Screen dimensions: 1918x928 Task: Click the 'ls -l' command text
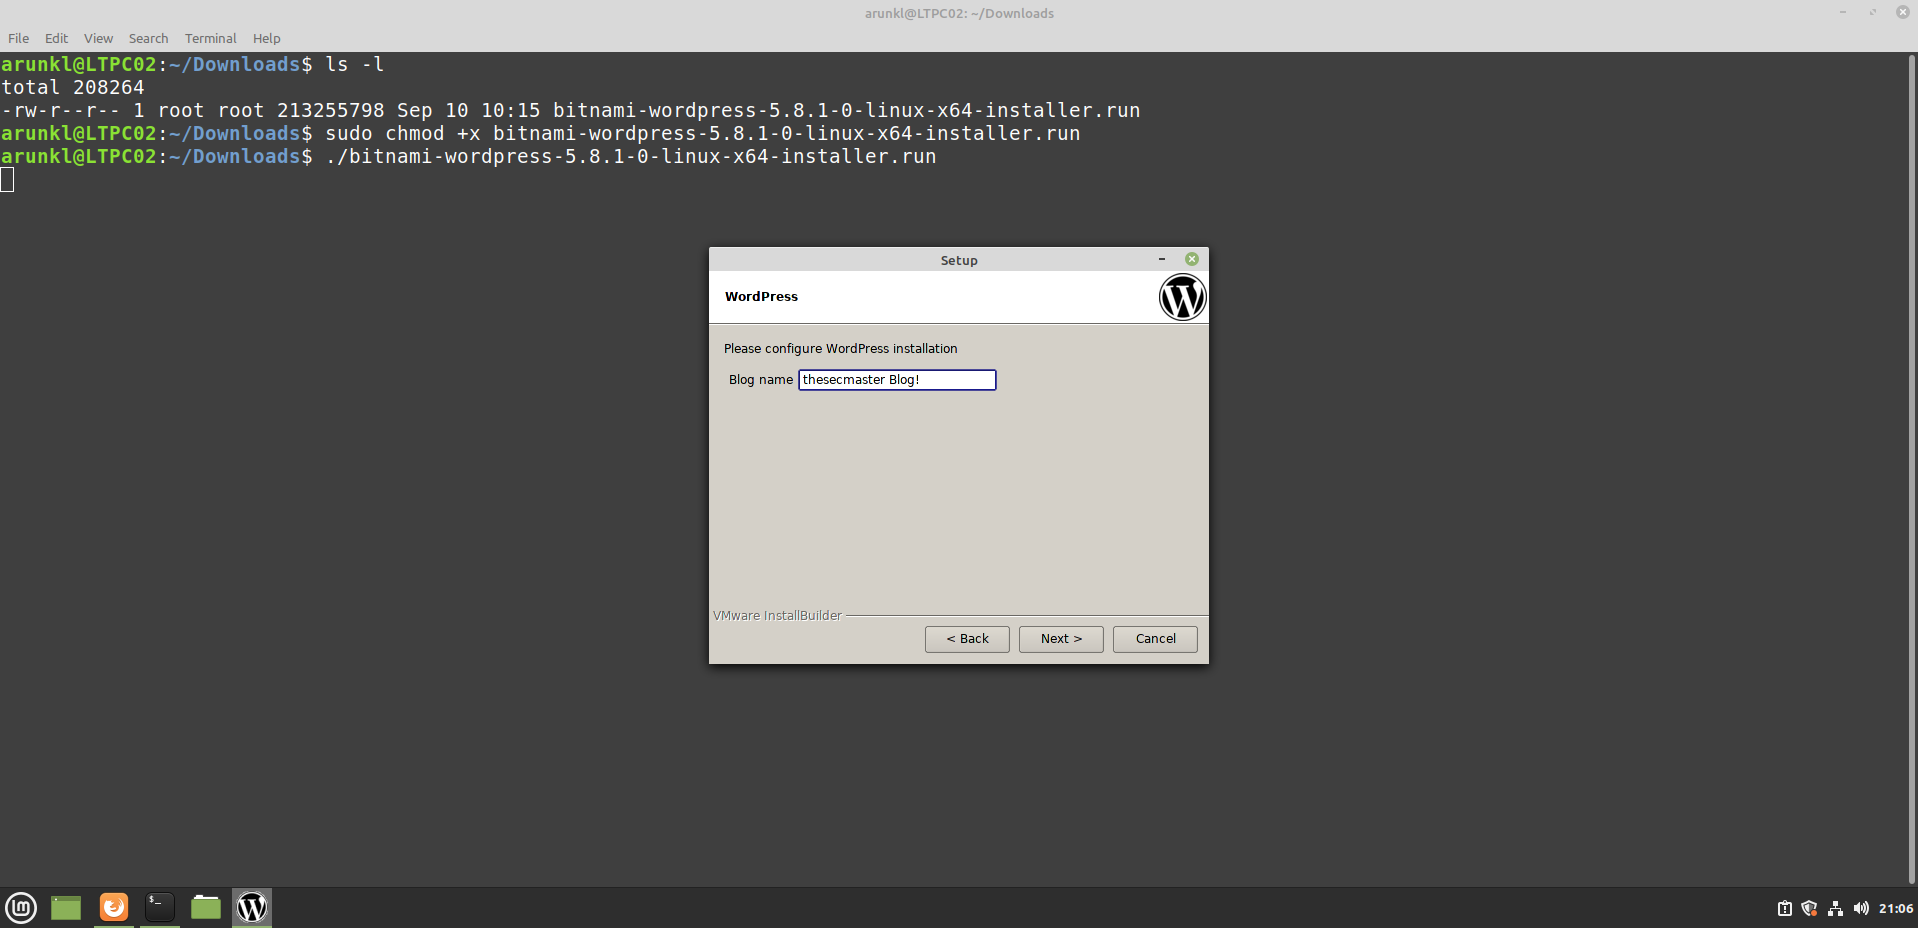[x=355, y=65]
